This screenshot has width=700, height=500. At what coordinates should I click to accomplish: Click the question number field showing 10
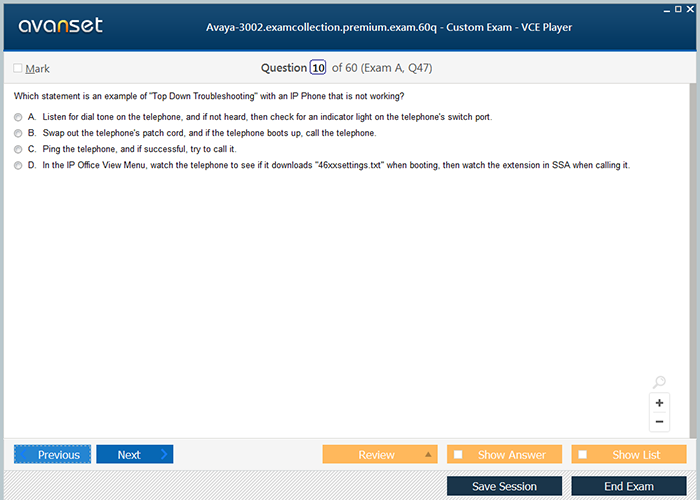coord(318,68)
